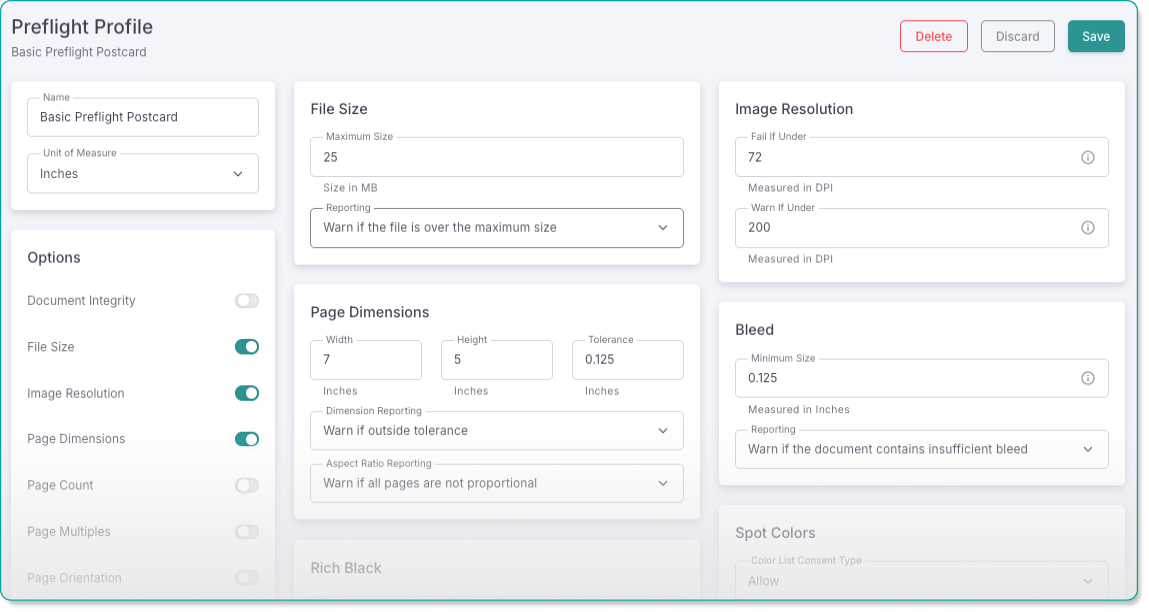The image size is (1149, 612).
Task: Enable the Page Multiples toggle
Action: tap(247, 531)
